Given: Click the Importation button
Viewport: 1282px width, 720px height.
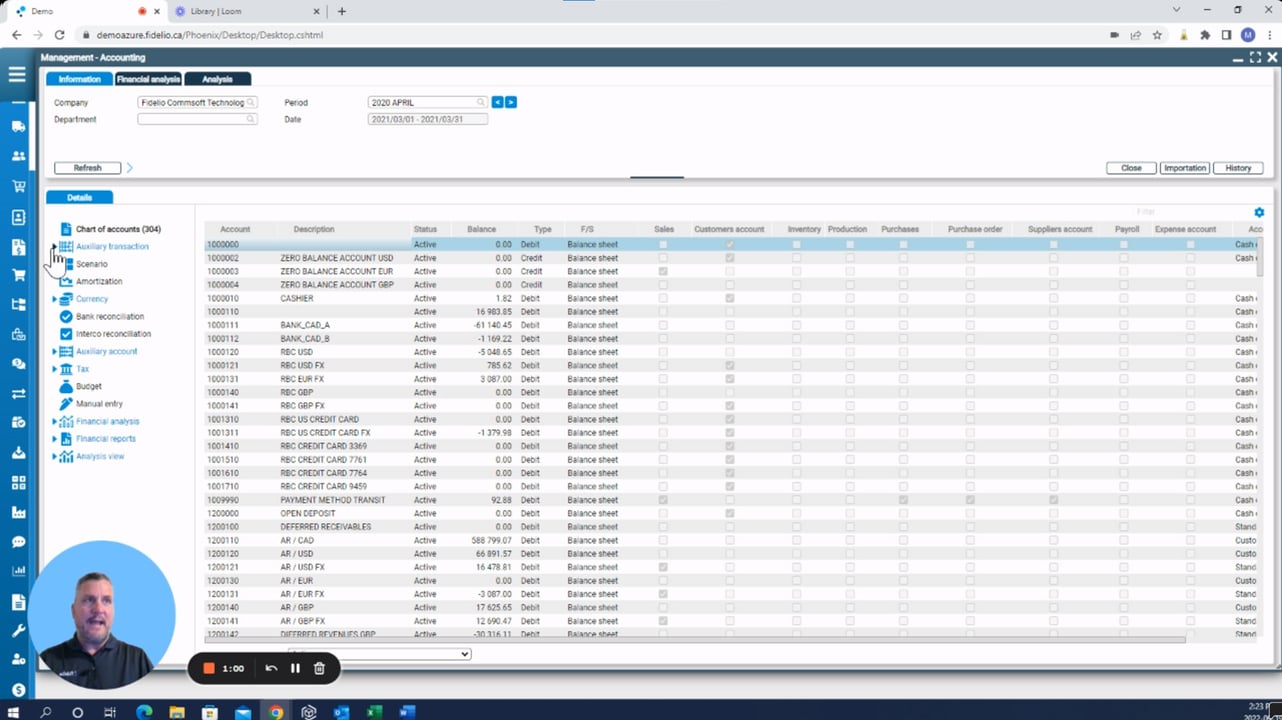Looking at the screenshot, I should click(x=1185, y=168).
